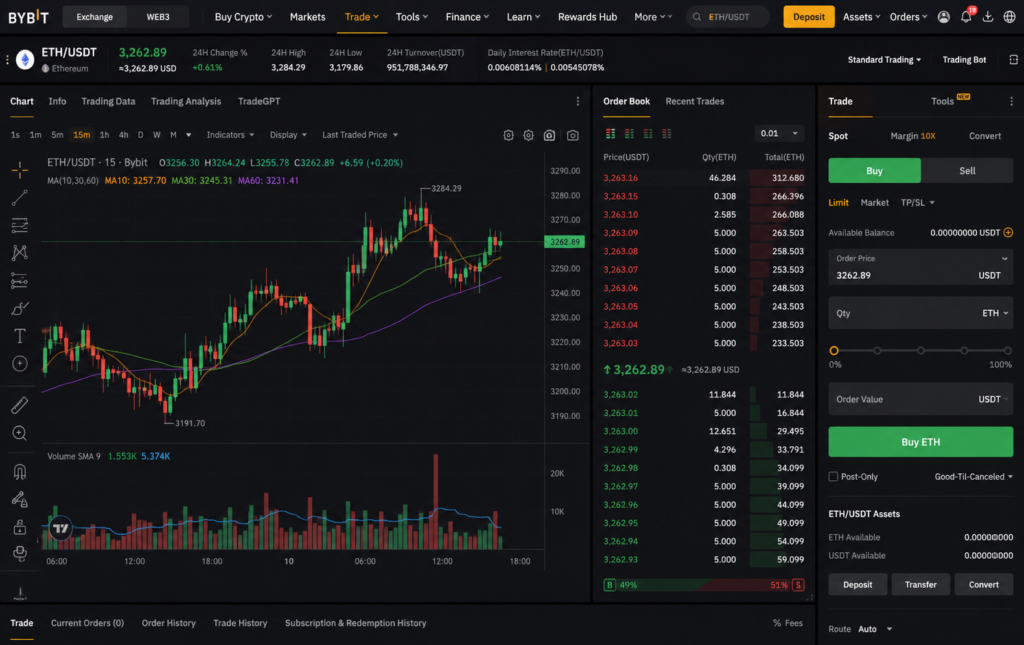This screenshot has height=645, width=1024.
Task: Select the 4h chart interval
Action: click(x=123, y=135)
